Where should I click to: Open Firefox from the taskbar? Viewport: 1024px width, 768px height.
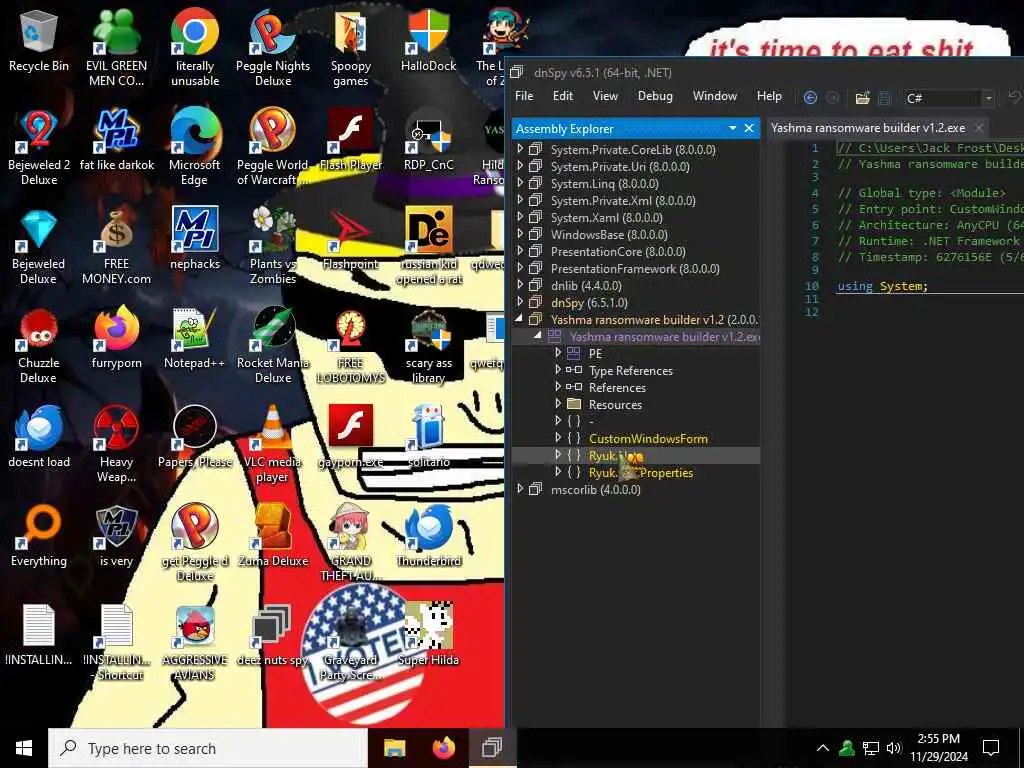tap(443, 748)
